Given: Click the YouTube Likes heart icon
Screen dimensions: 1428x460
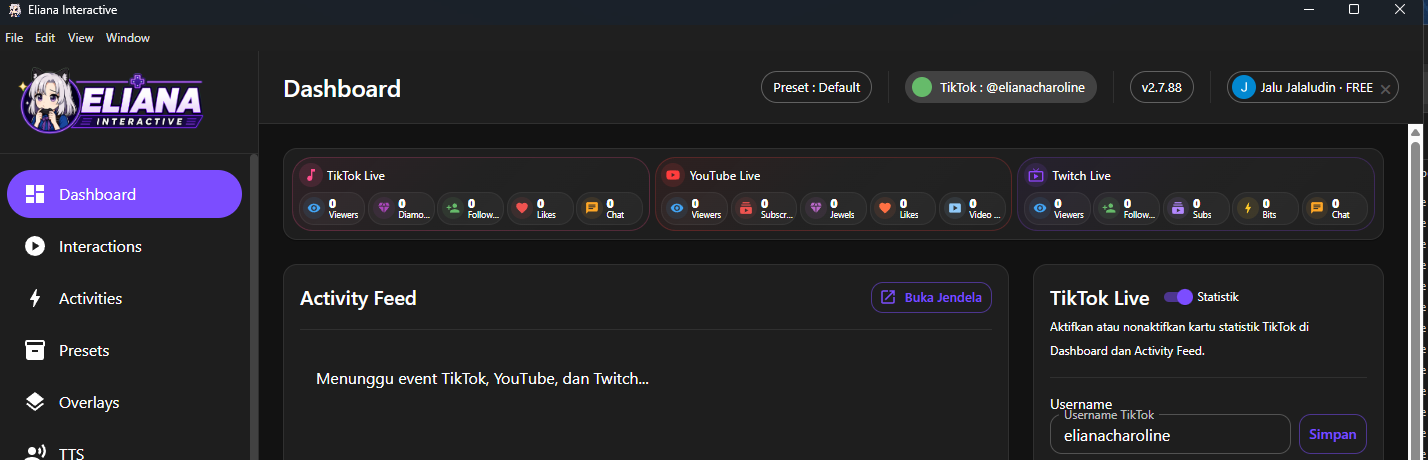Looking at the screenshot, I should coord(885,208).
